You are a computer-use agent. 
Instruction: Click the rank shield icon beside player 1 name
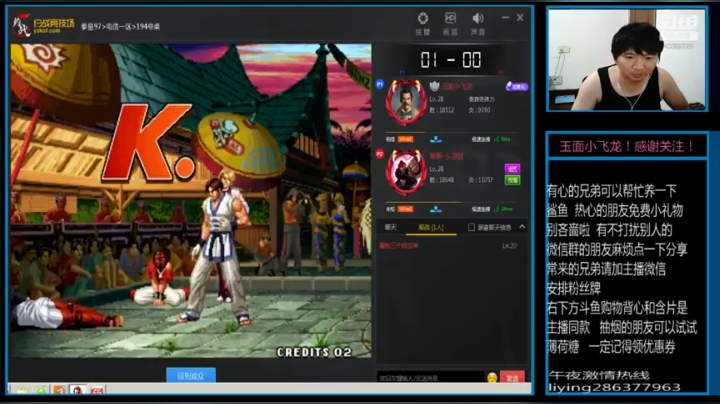[434, 86]
